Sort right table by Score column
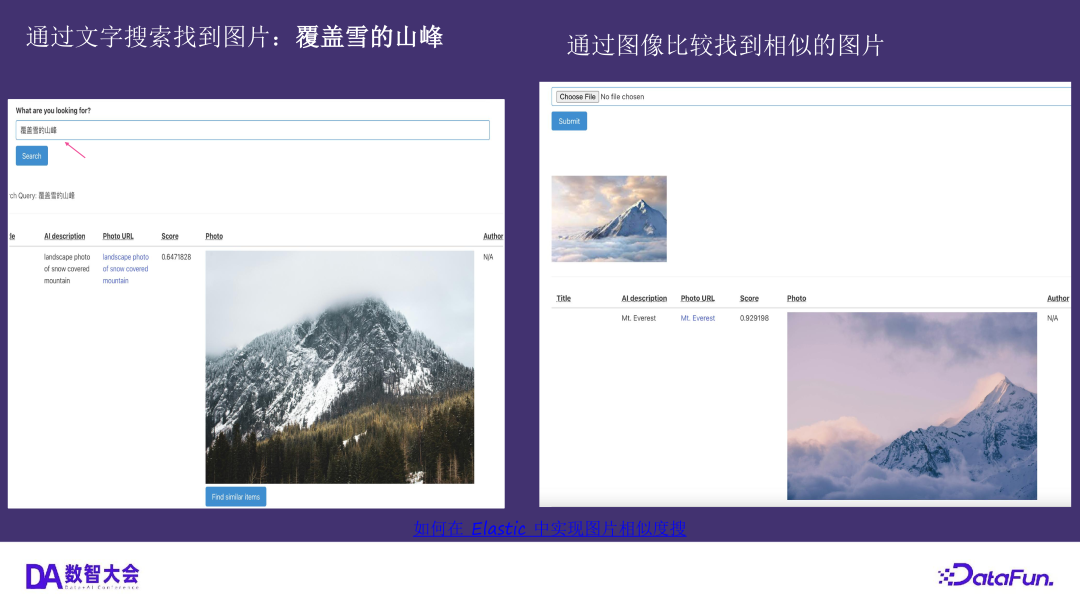 tap(749, 297)
